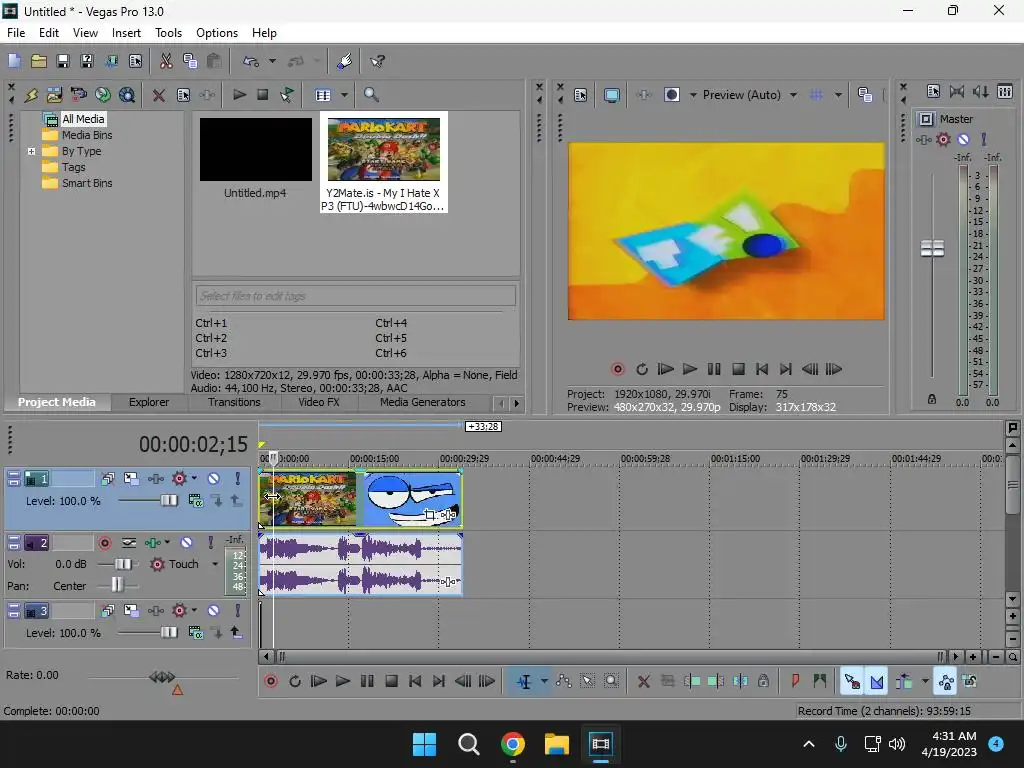Play the timeline from transport bar
The width and height of the screenshot is (1024, 768).
coord(342,682)
